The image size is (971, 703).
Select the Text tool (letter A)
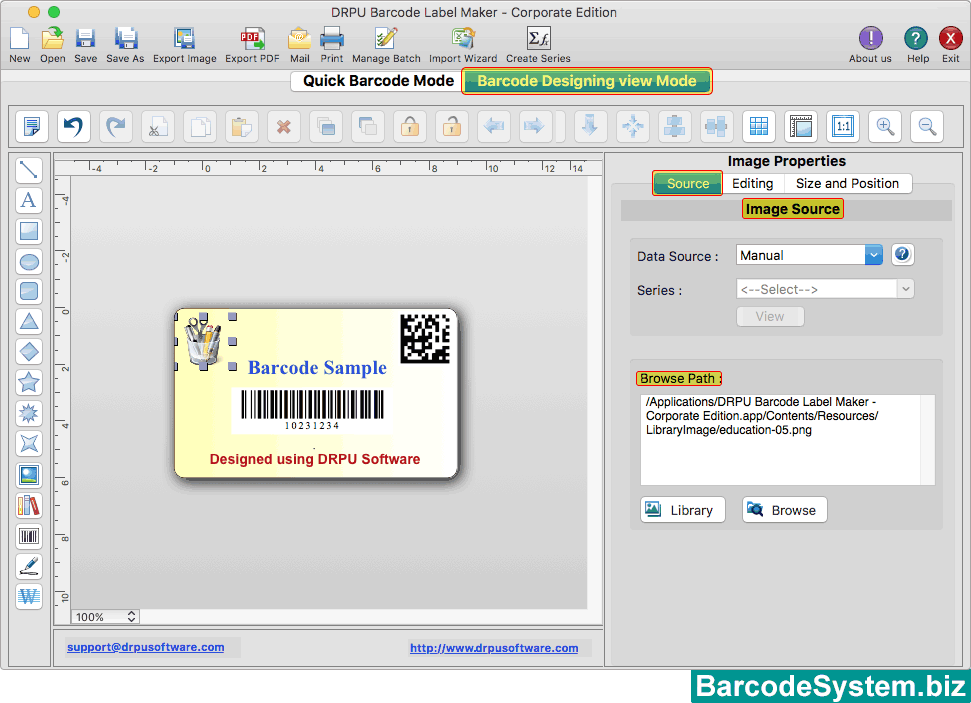pyautogui.click(x=28, y=200)
